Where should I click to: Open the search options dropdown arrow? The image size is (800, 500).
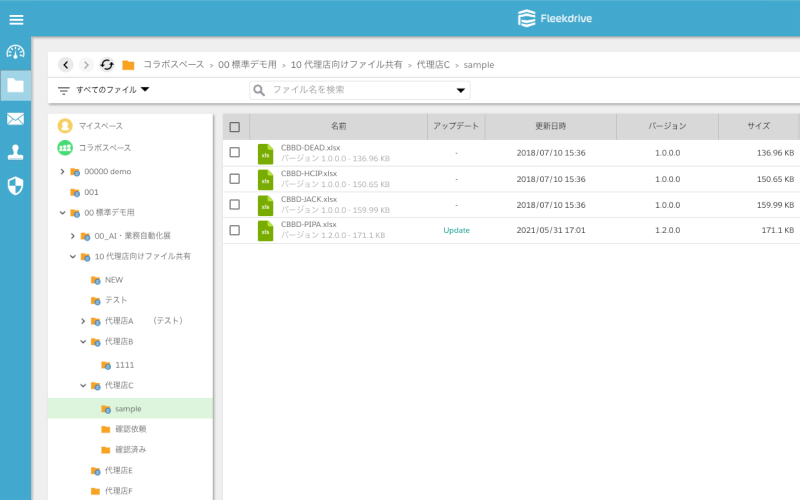[x=461, y=90]
